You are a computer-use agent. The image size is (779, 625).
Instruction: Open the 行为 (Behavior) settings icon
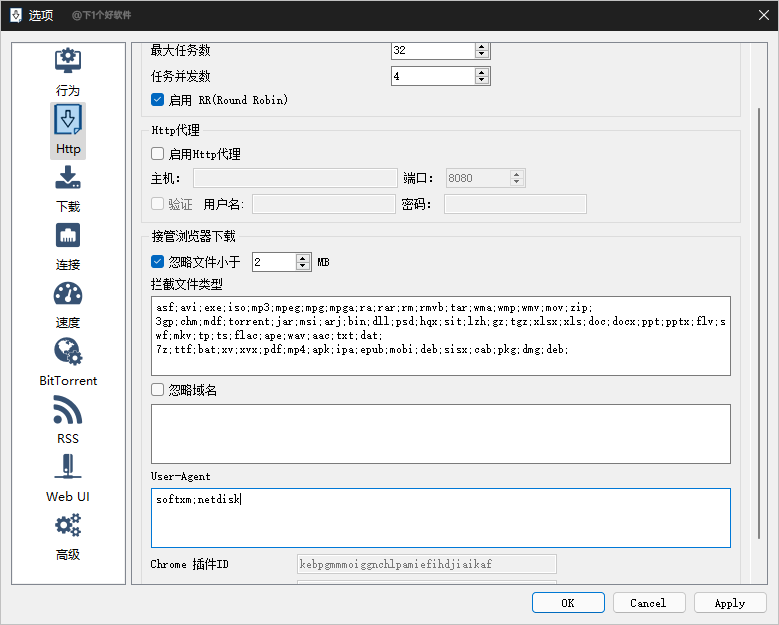pos(68,61)
